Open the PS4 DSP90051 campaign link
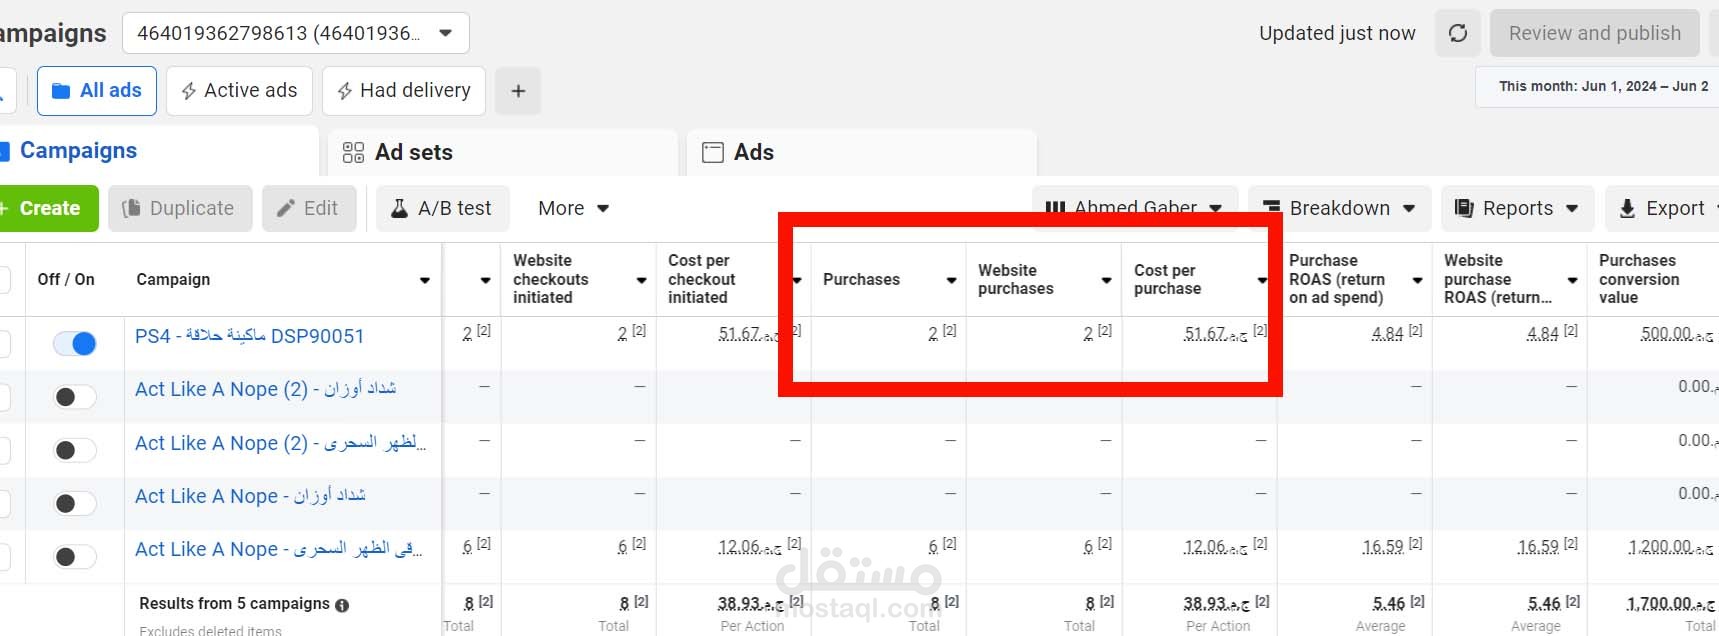The width and height of the screenshot is (1719, 636). point(249,336)
